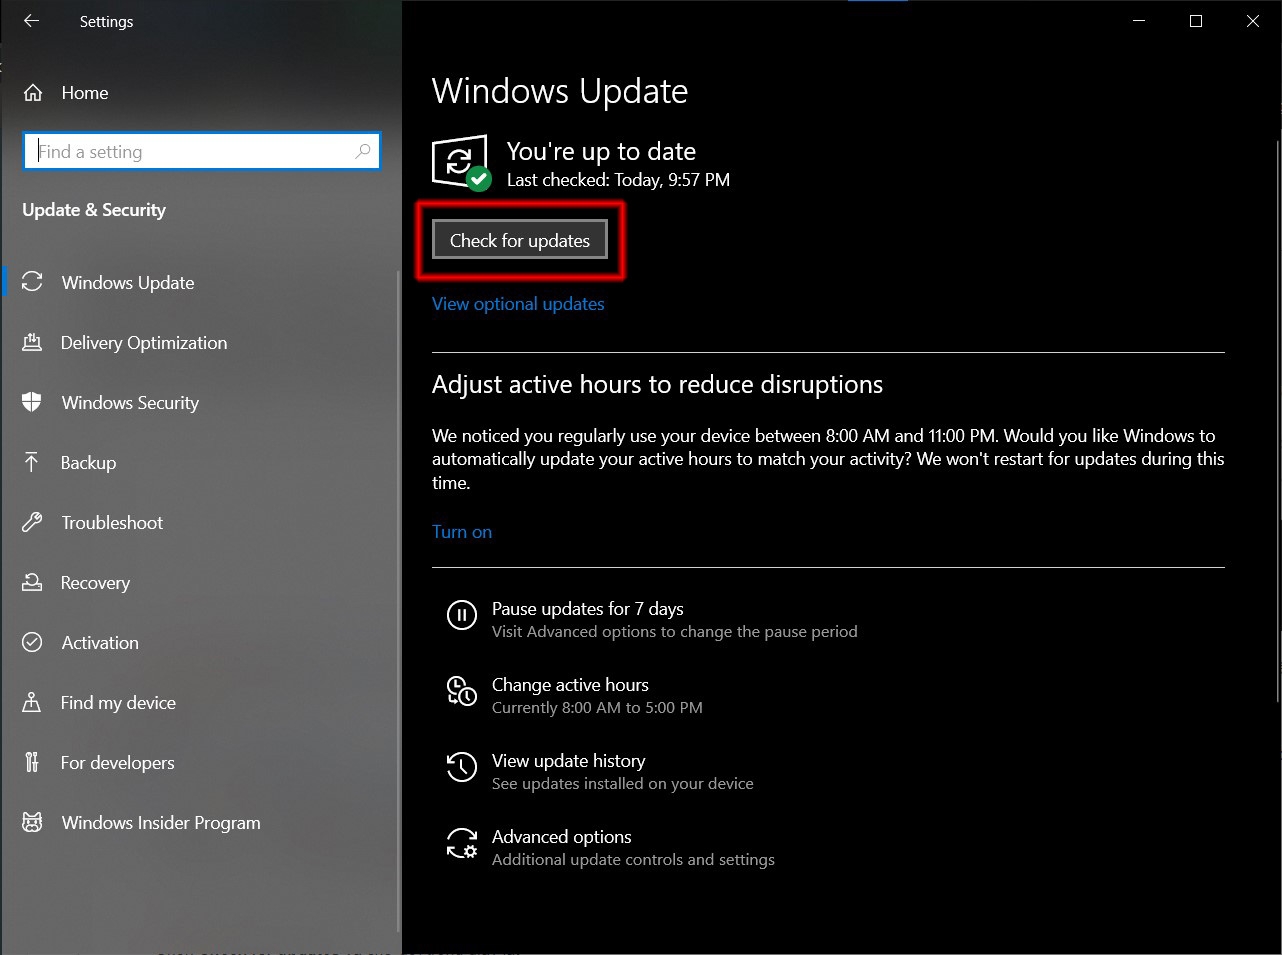This screenshot has width=1282, height=955.
Task: Click the clock icon for Change active hours
Action: pos(461,691)
